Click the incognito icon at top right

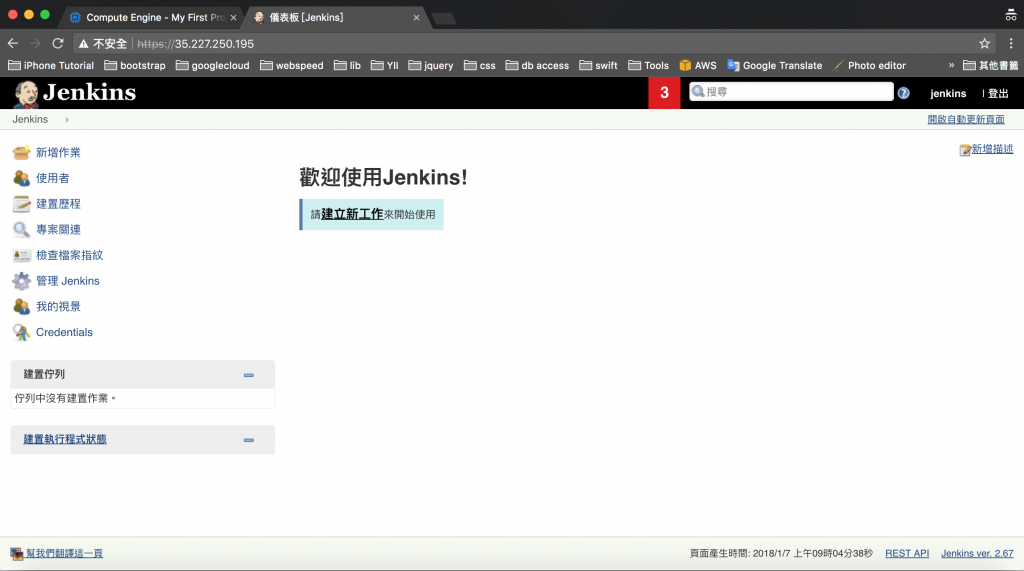[x=1011, y=14]
